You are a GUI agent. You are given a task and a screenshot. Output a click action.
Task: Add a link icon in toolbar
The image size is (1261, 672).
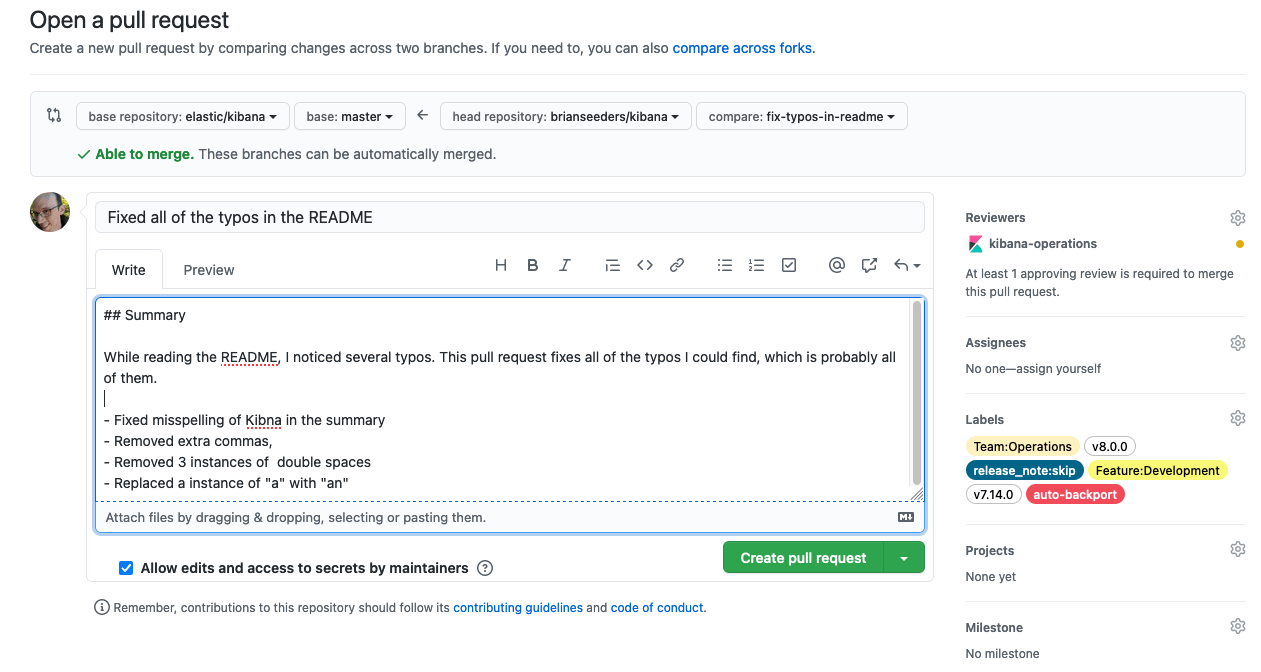point(677,265)
